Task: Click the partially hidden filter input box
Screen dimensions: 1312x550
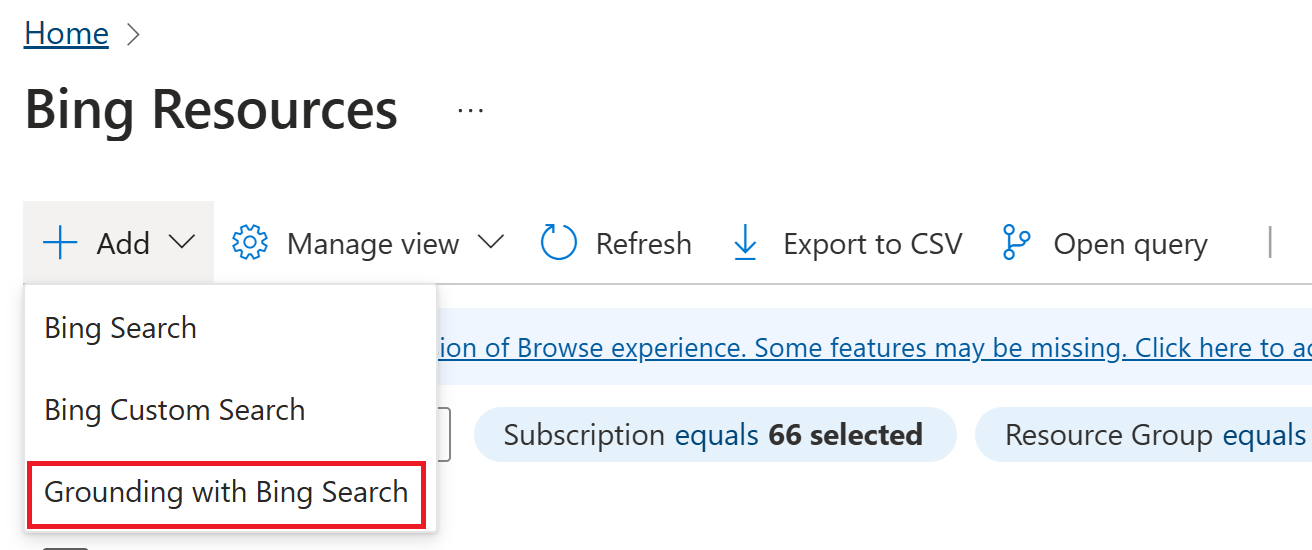Action: [443, 435]
